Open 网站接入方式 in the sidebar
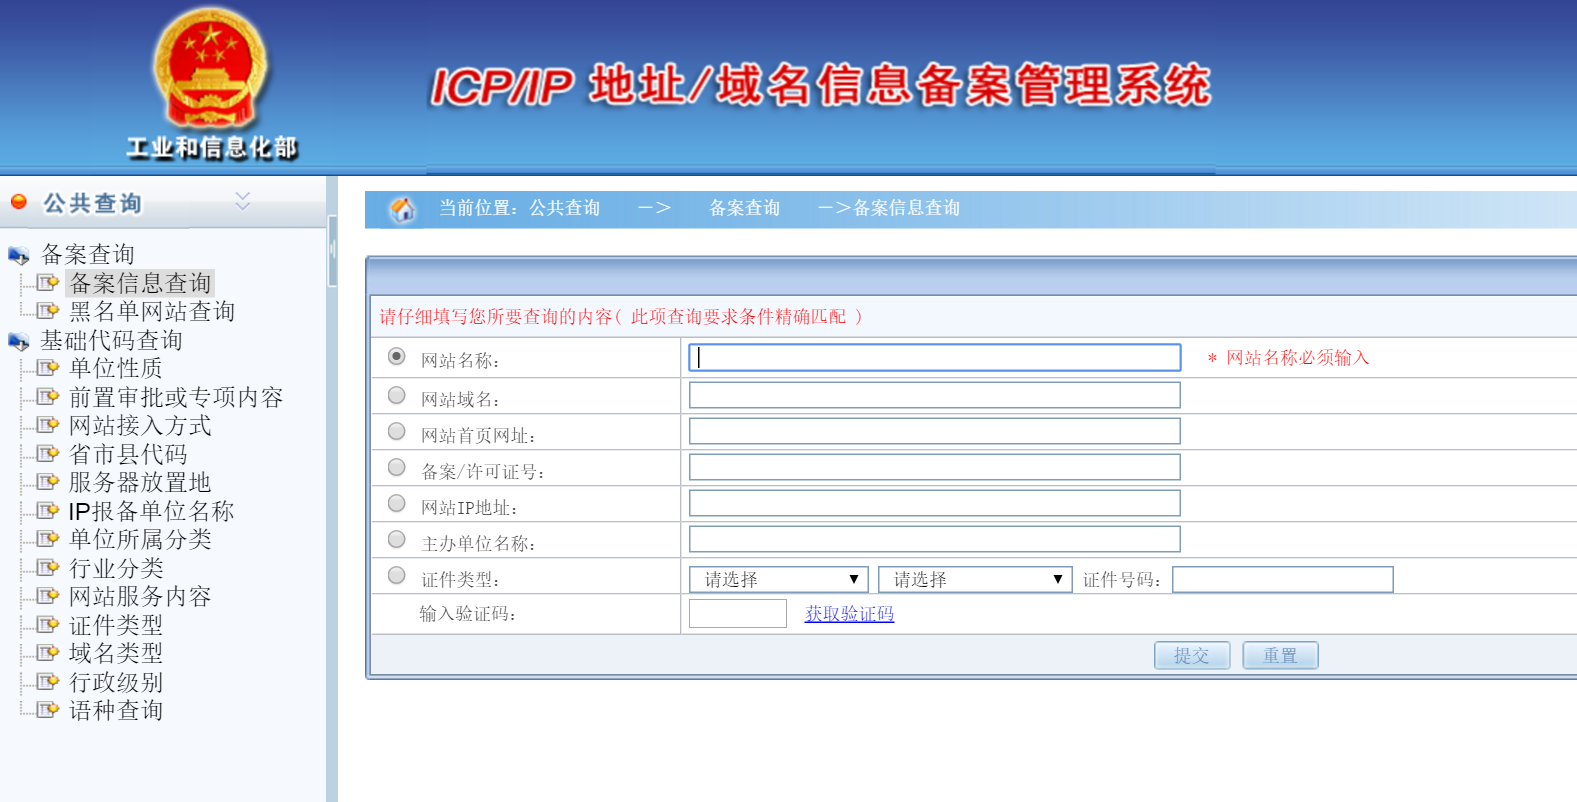This screenshot has width=1577, height=802. point(140,425)
